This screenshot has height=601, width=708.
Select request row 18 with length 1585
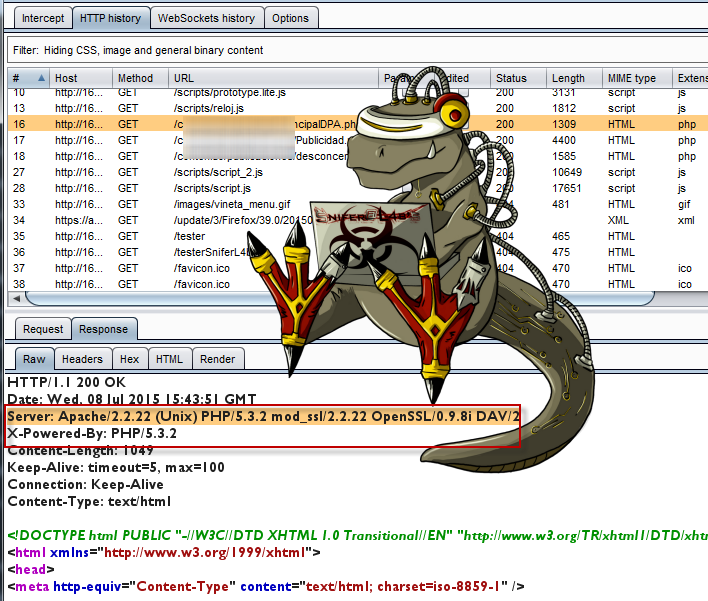(x=358, y=156)
